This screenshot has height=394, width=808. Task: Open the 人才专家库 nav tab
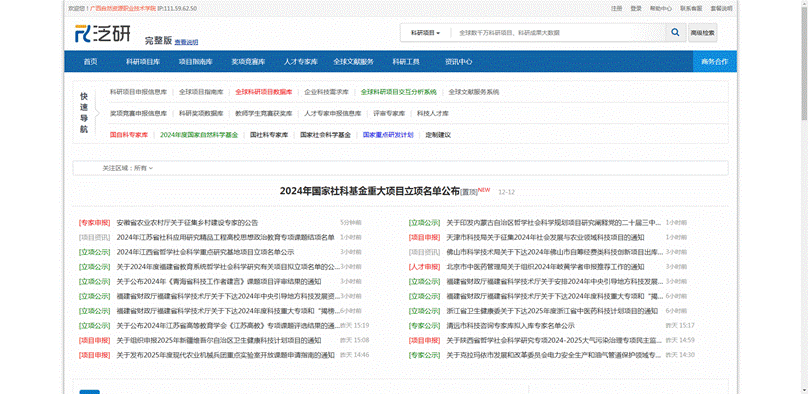[x=300, y=62]
